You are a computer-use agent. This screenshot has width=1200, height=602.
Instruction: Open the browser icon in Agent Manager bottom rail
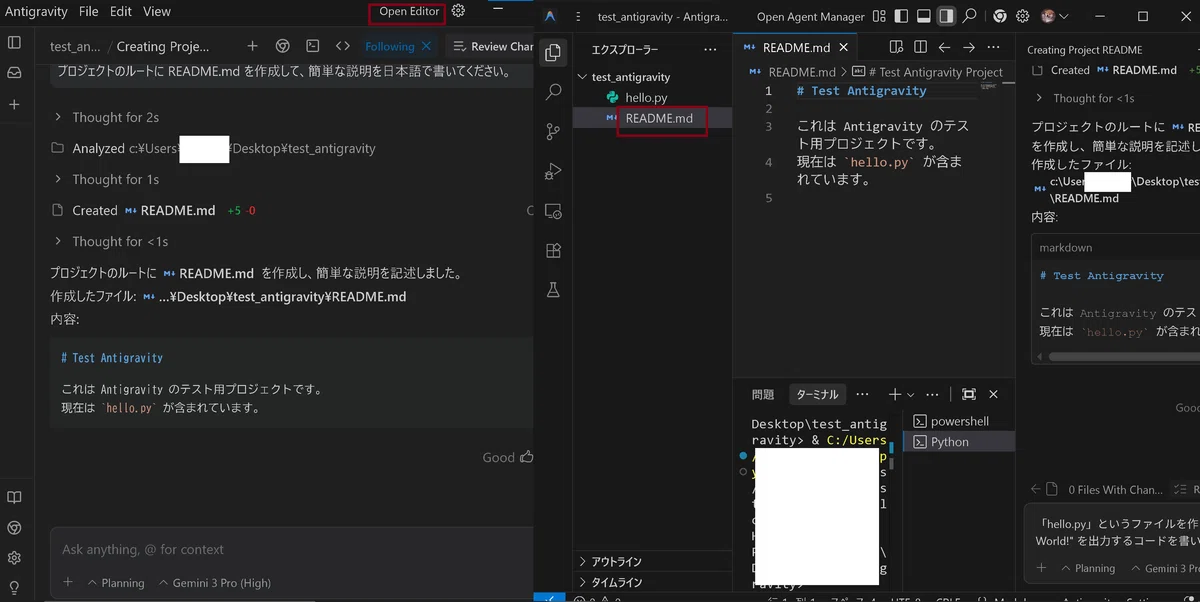[14, 527]
